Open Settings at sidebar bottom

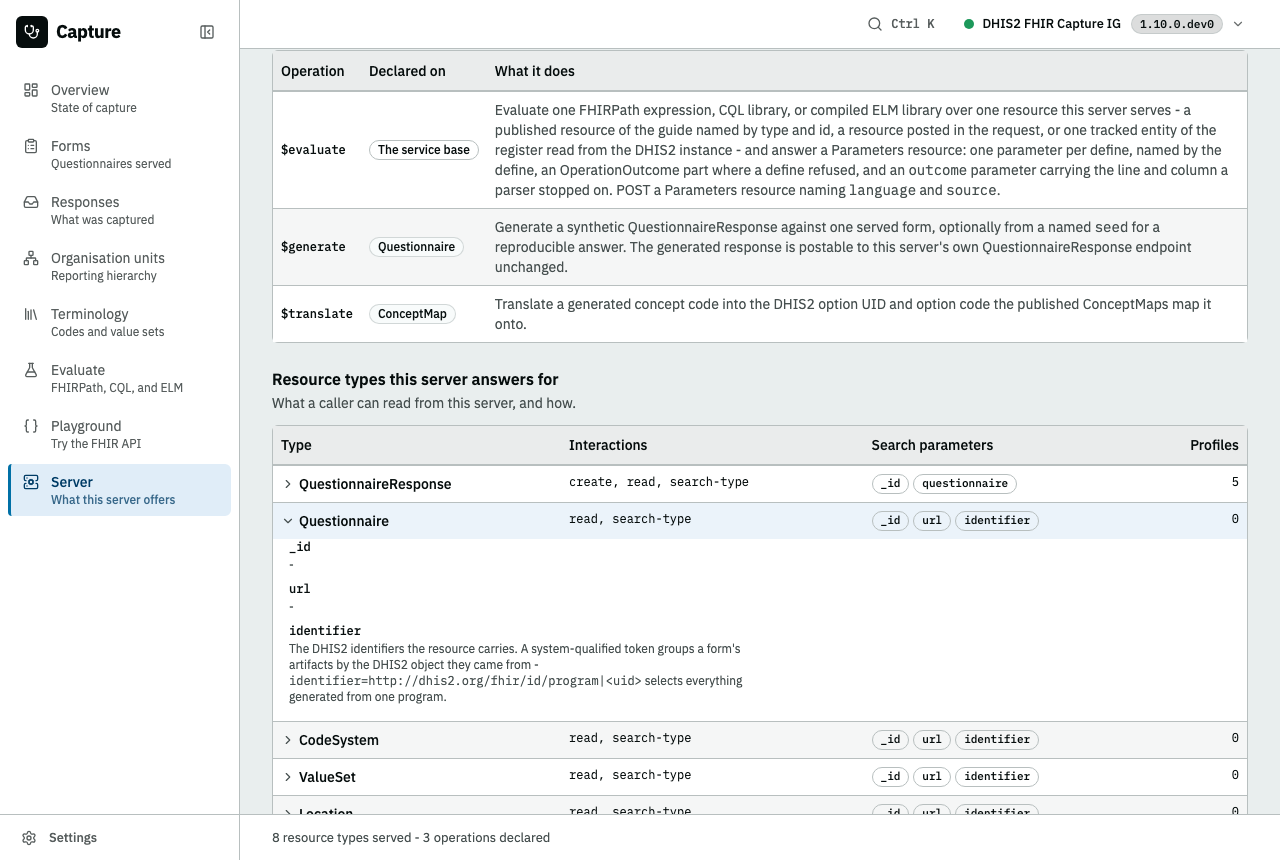coord(119,838)
